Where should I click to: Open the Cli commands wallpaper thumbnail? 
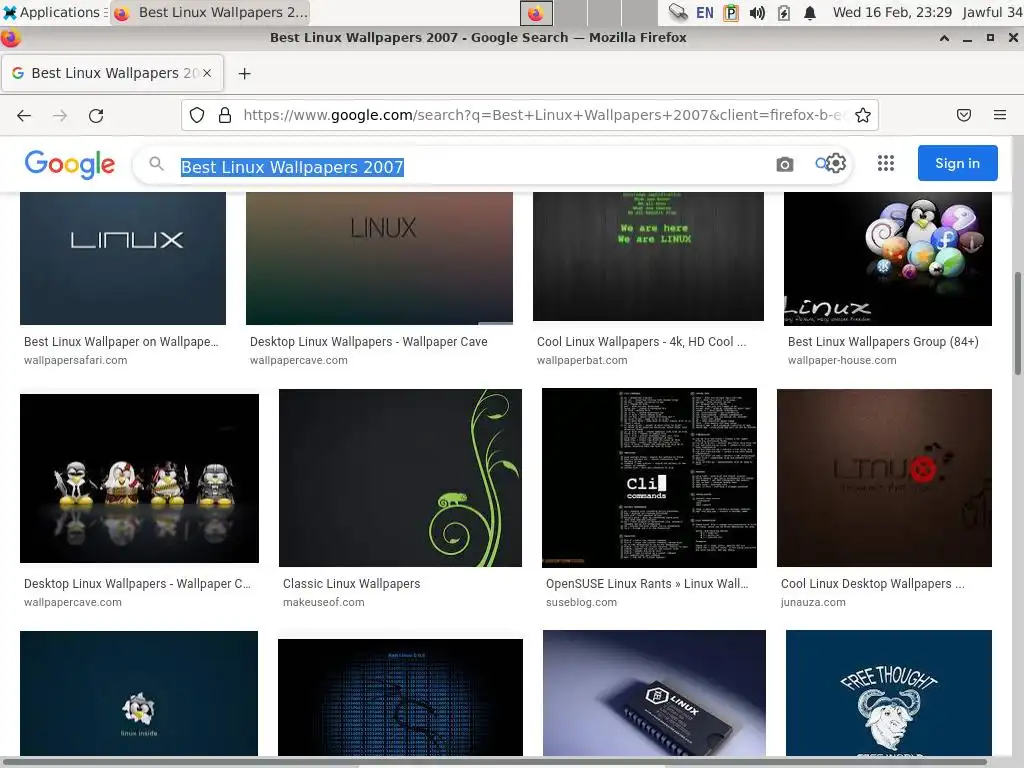click(649, 477)
